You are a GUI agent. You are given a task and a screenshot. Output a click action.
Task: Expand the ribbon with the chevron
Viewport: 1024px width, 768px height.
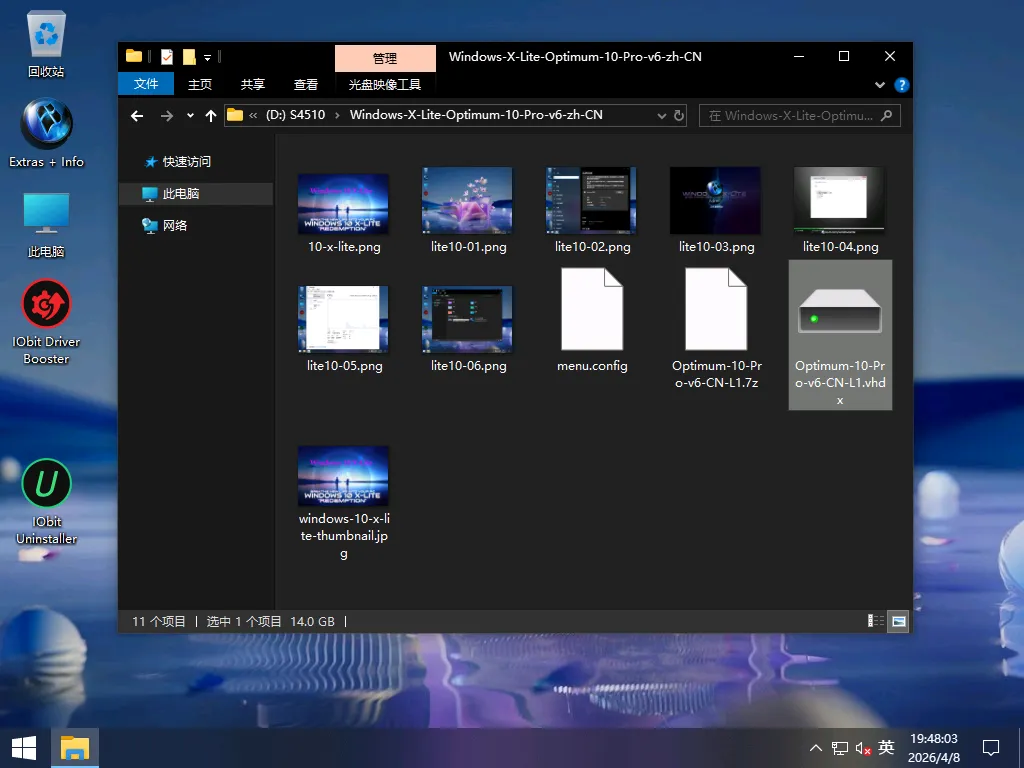(880, 85)
